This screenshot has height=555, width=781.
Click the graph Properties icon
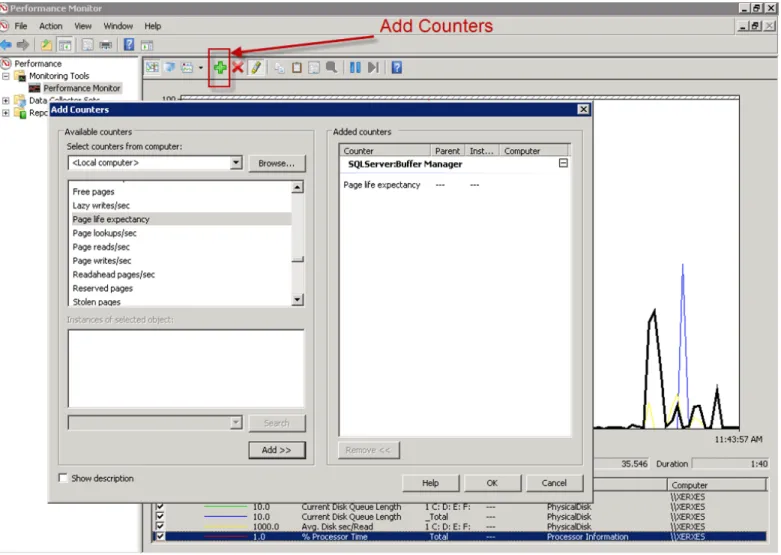tap(314, 67)
